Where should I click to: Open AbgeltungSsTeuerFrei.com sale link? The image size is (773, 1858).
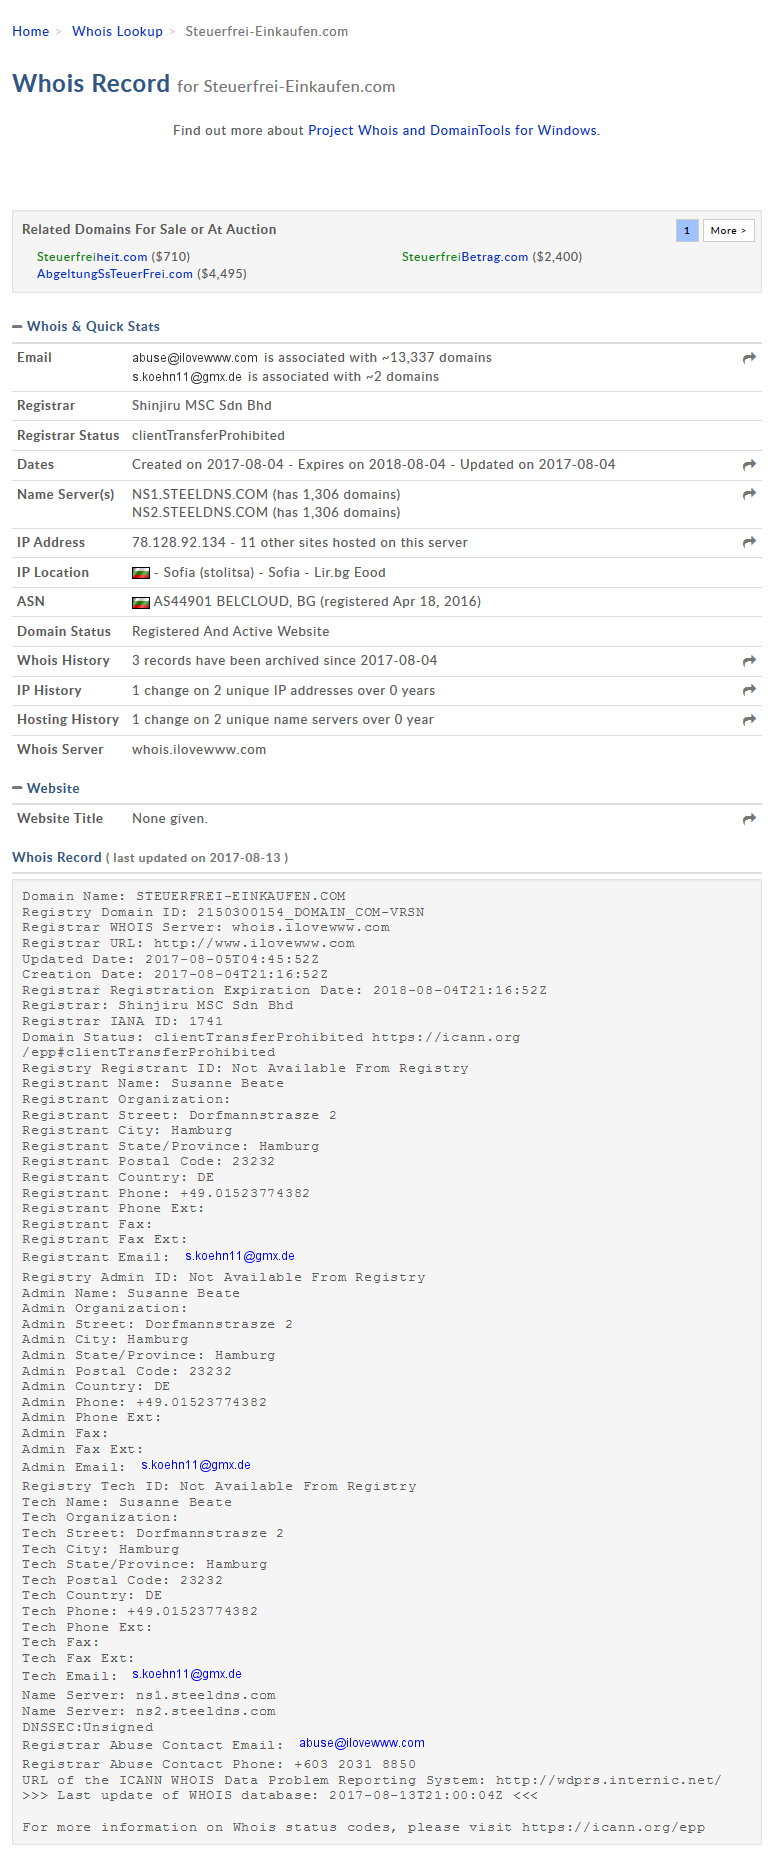(x=115, y=274)
